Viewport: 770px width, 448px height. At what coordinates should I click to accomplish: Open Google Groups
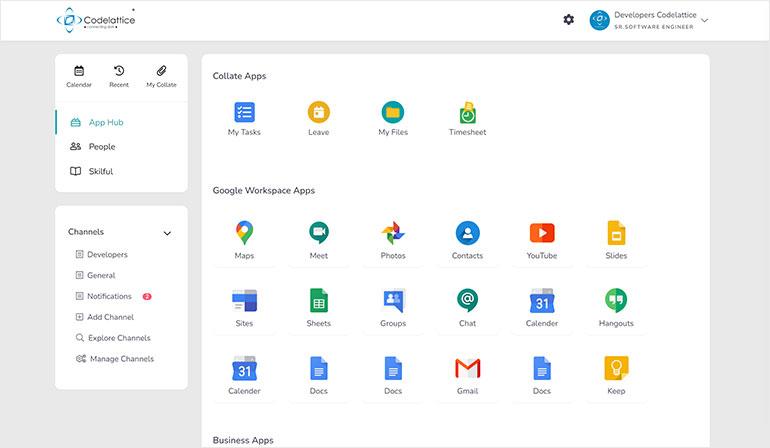(393, 308)
